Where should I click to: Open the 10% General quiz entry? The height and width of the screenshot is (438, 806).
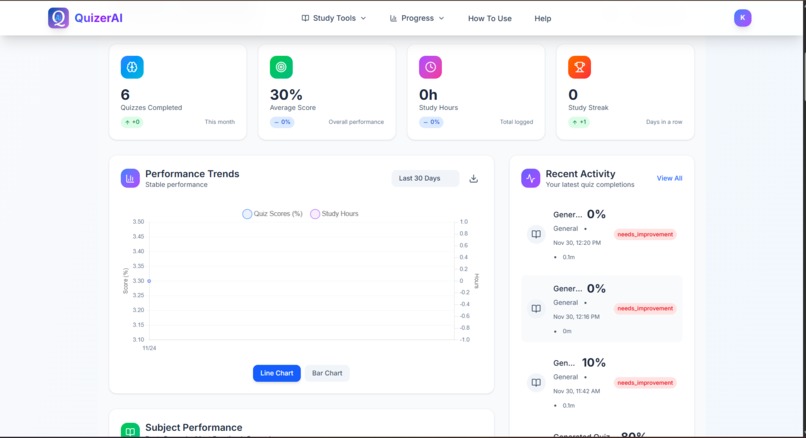pos(601,383)
